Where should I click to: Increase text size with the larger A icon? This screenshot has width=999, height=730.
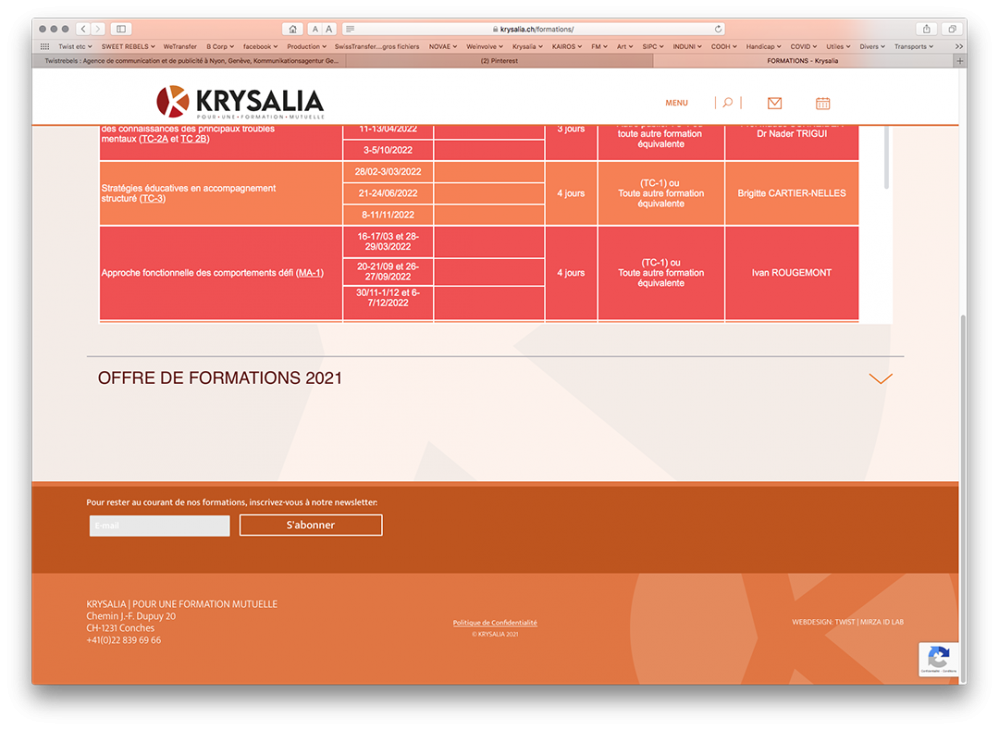click(x=329, y=28)
